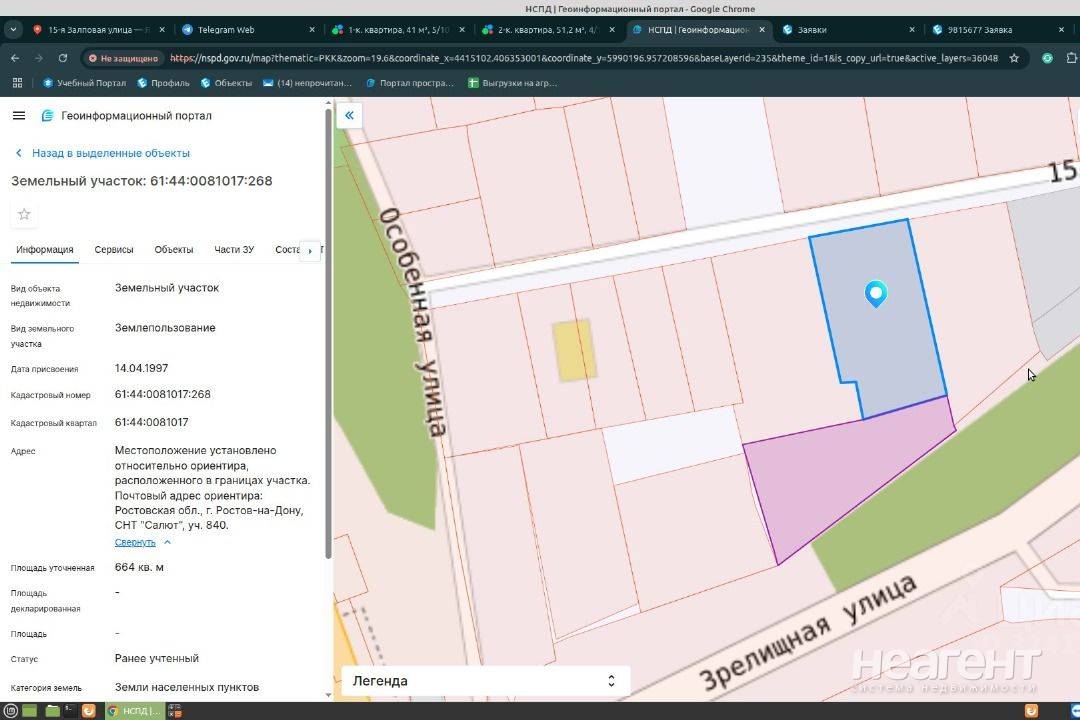The height and width of the screenshot is (720, 1080).
Task: Click the blue location pin on the map
Action: (x=876, y=293)
